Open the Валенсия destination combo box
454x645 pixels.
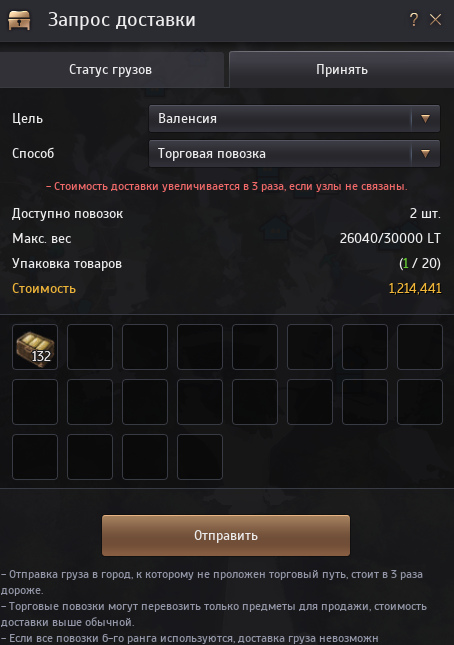click(294, 118)
